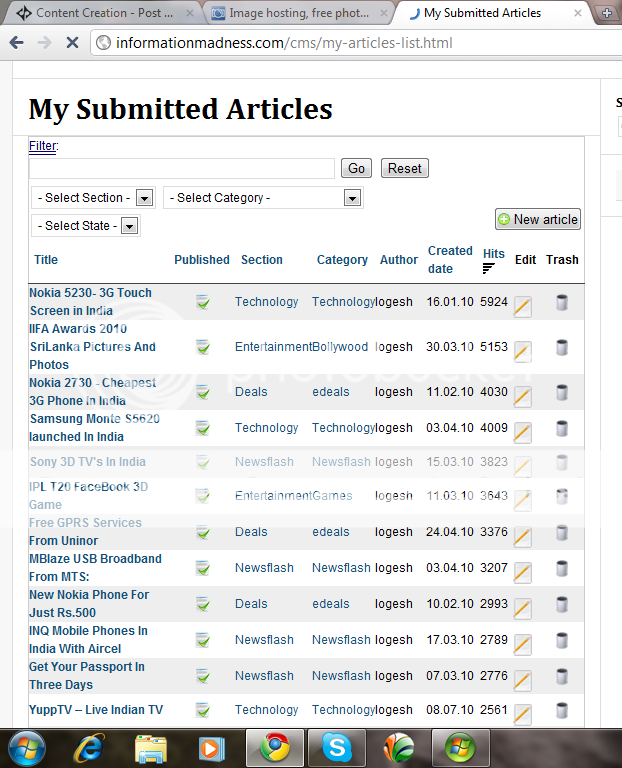The image size is (622, 768).
Task: Edit the Nokia 2730 article
Action: (523, 397)
